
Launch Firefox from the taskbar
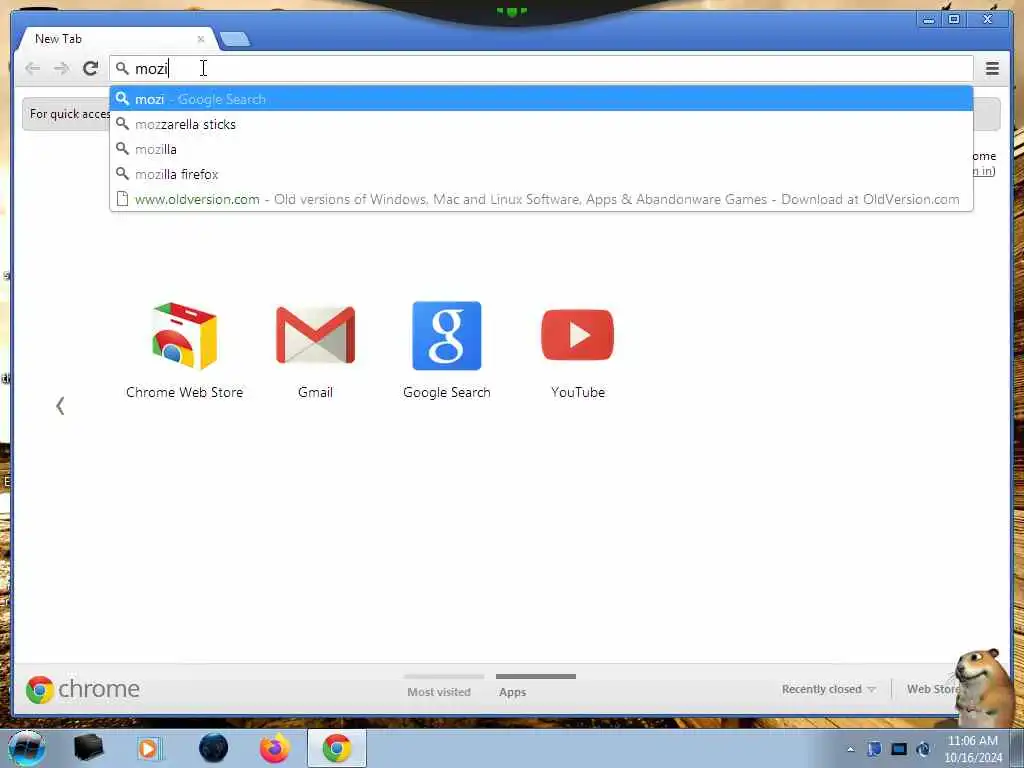(x=275, y=748)
